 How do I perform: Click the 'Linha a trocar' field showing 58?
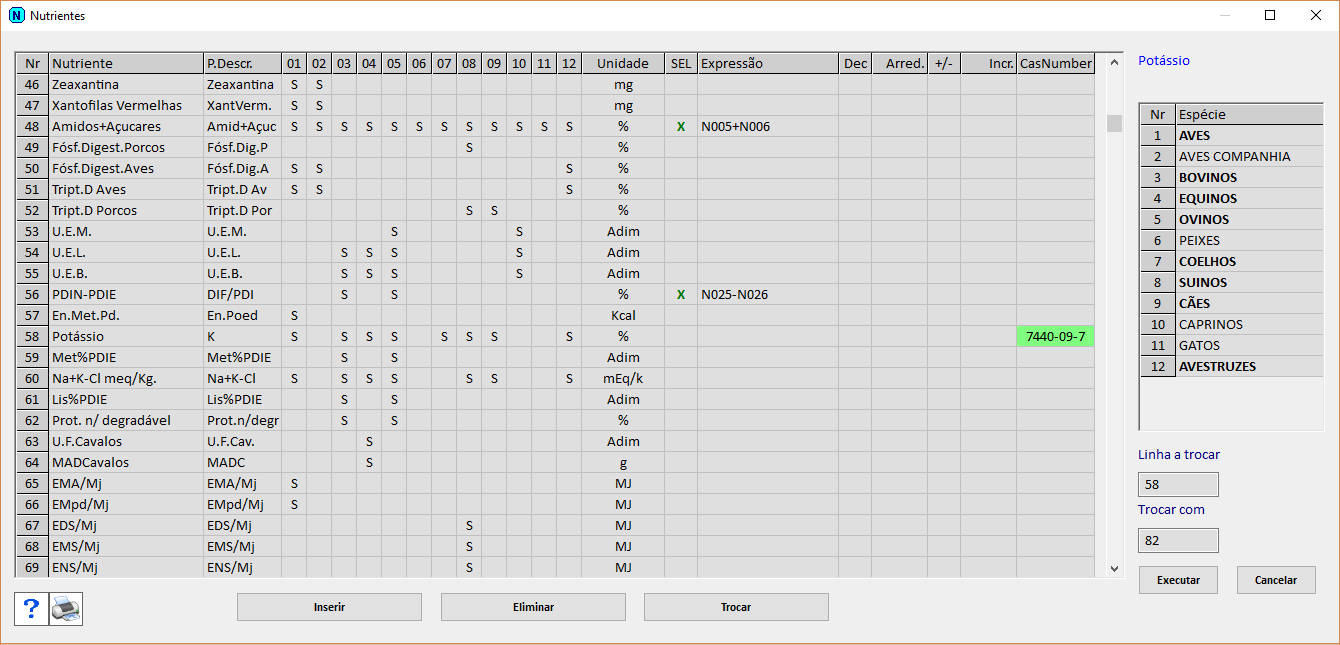[1178, 485]
